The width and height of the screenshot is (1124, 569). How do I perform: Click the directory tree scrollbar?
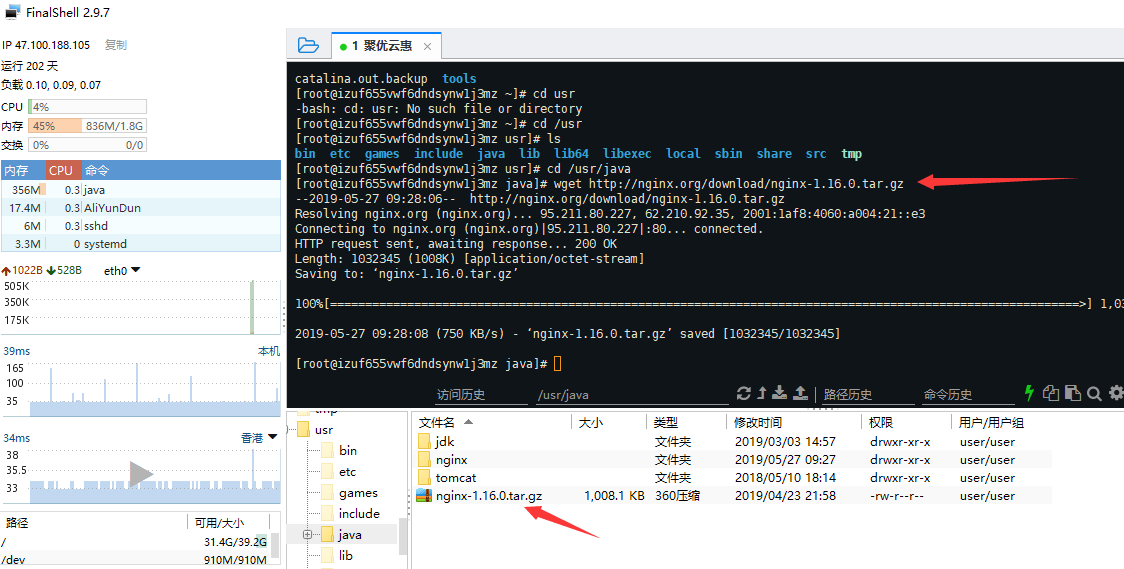pyautogui.click(x=402, y=536)
